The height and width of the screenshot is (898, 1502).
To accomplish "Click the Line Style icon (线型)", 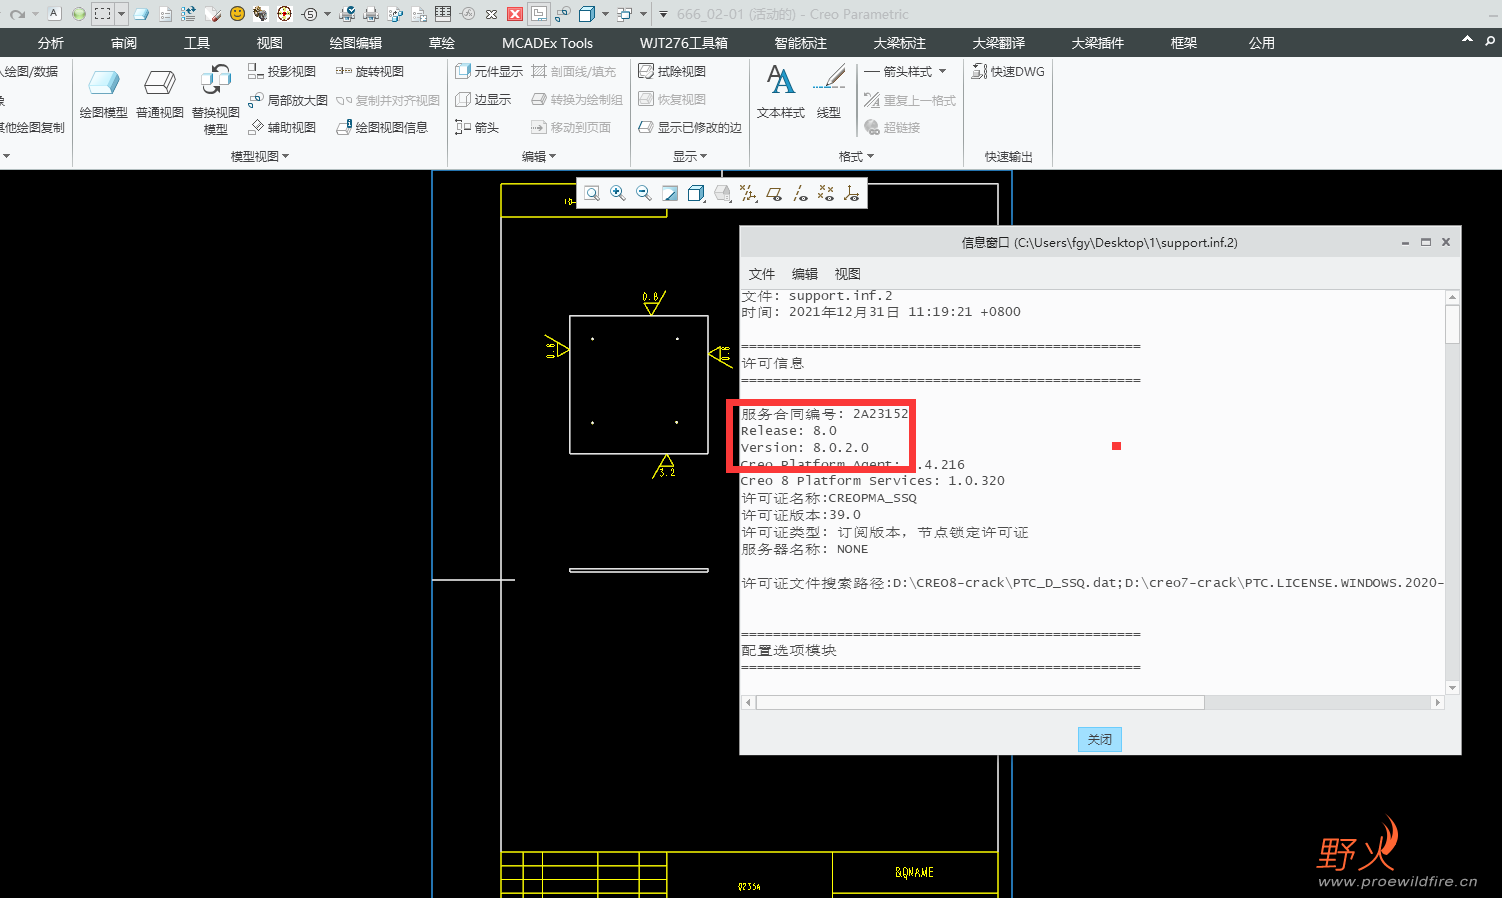I will point(829,92).
